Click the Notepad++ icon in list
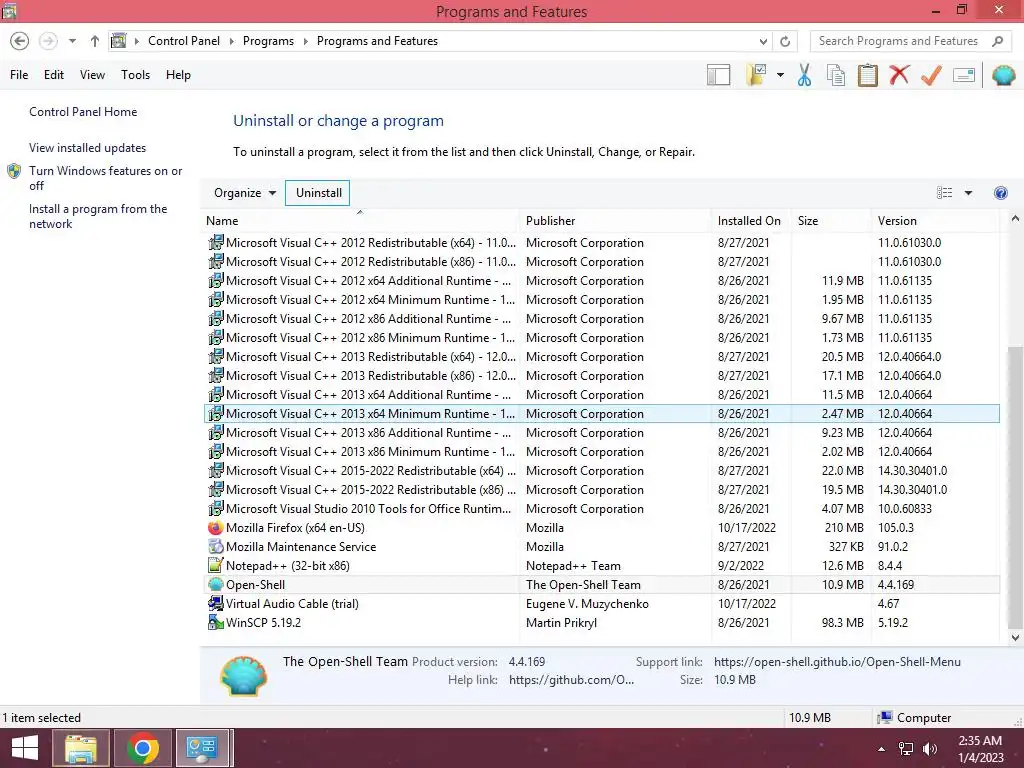 point(216,566)
